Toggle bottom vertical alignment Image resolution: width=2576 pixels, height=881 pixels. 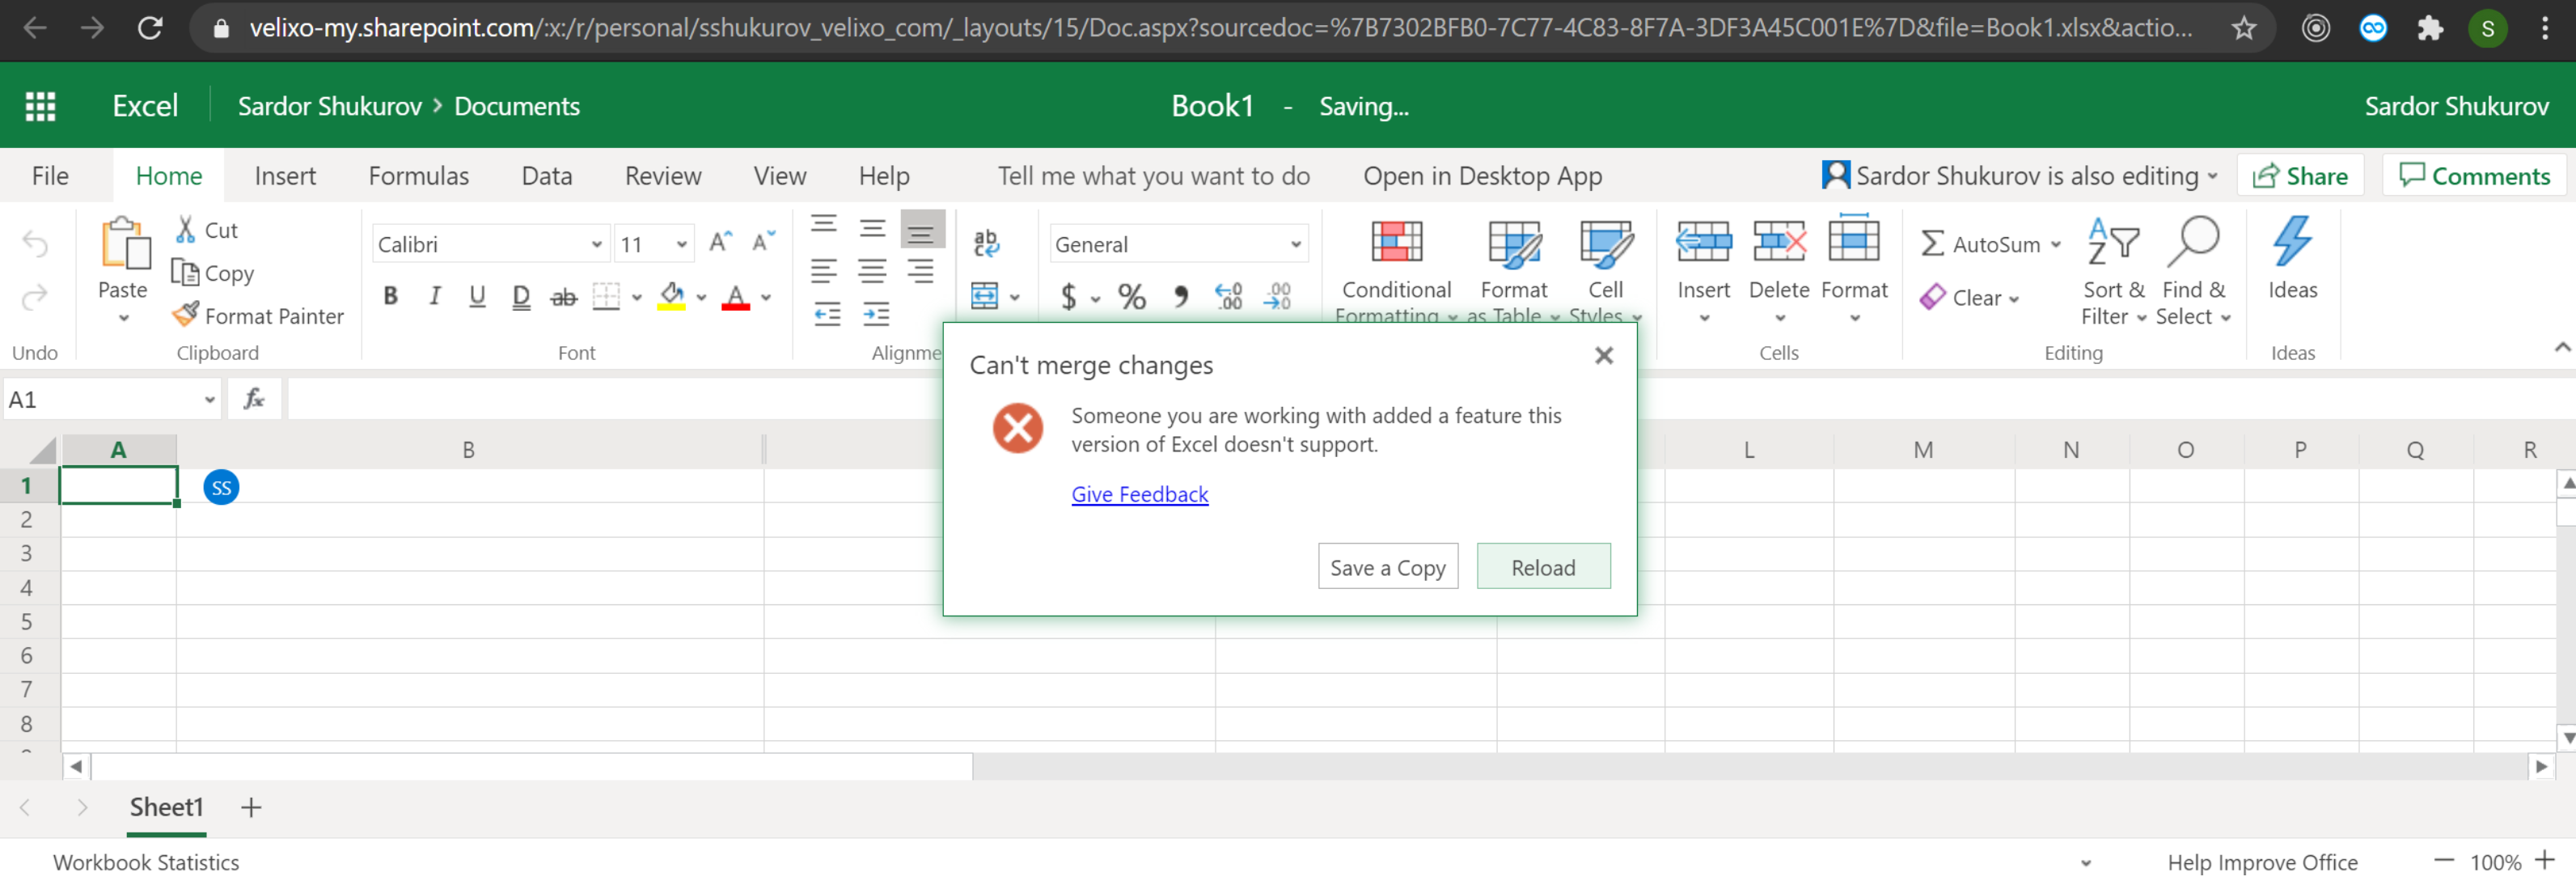(x=921, y=230)
